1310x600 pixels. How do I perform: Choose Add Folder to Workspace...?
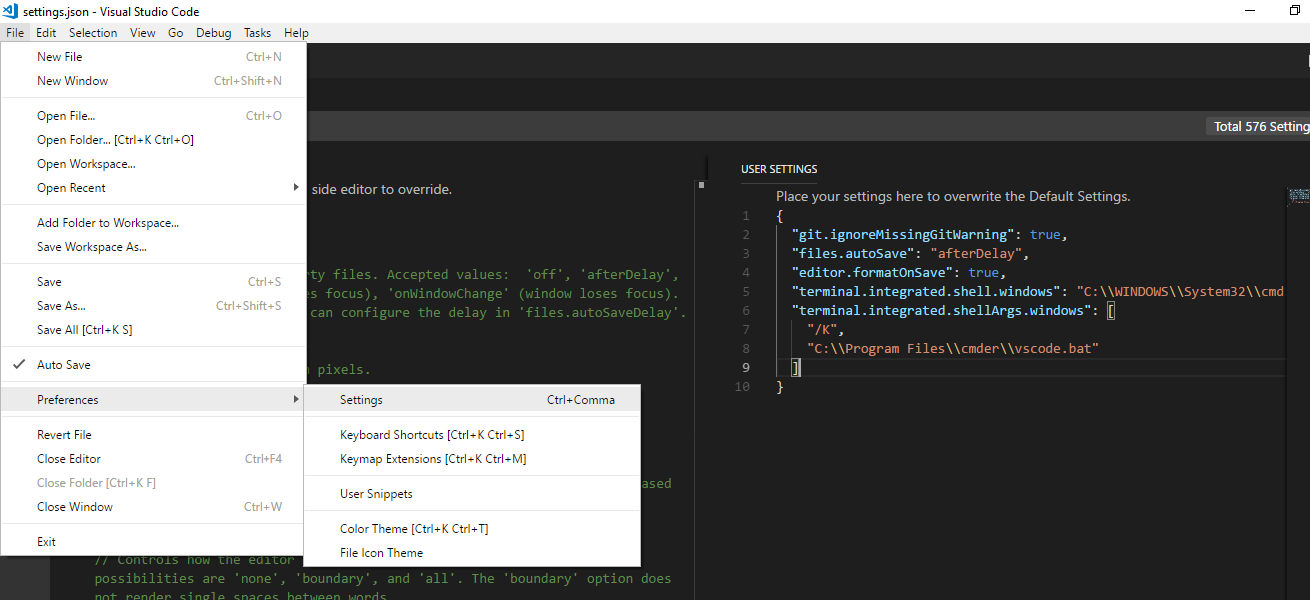point(153,223)
